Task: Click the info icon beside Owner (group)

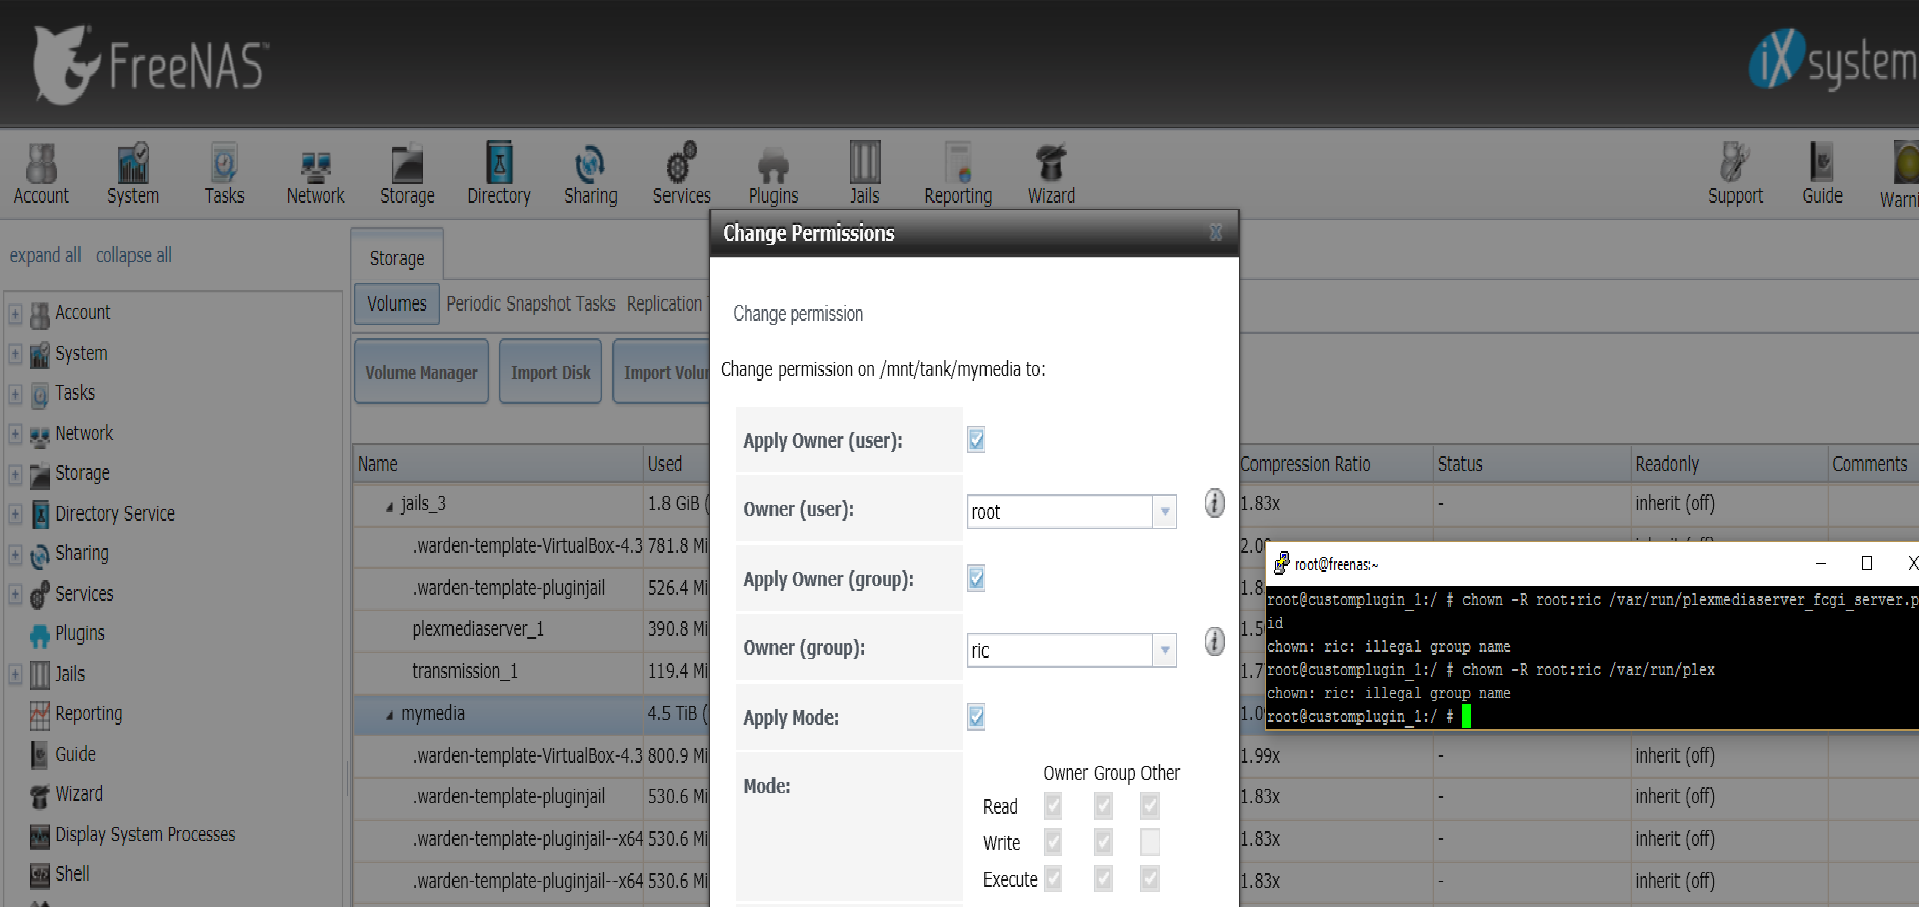Action: (1214, 641)
